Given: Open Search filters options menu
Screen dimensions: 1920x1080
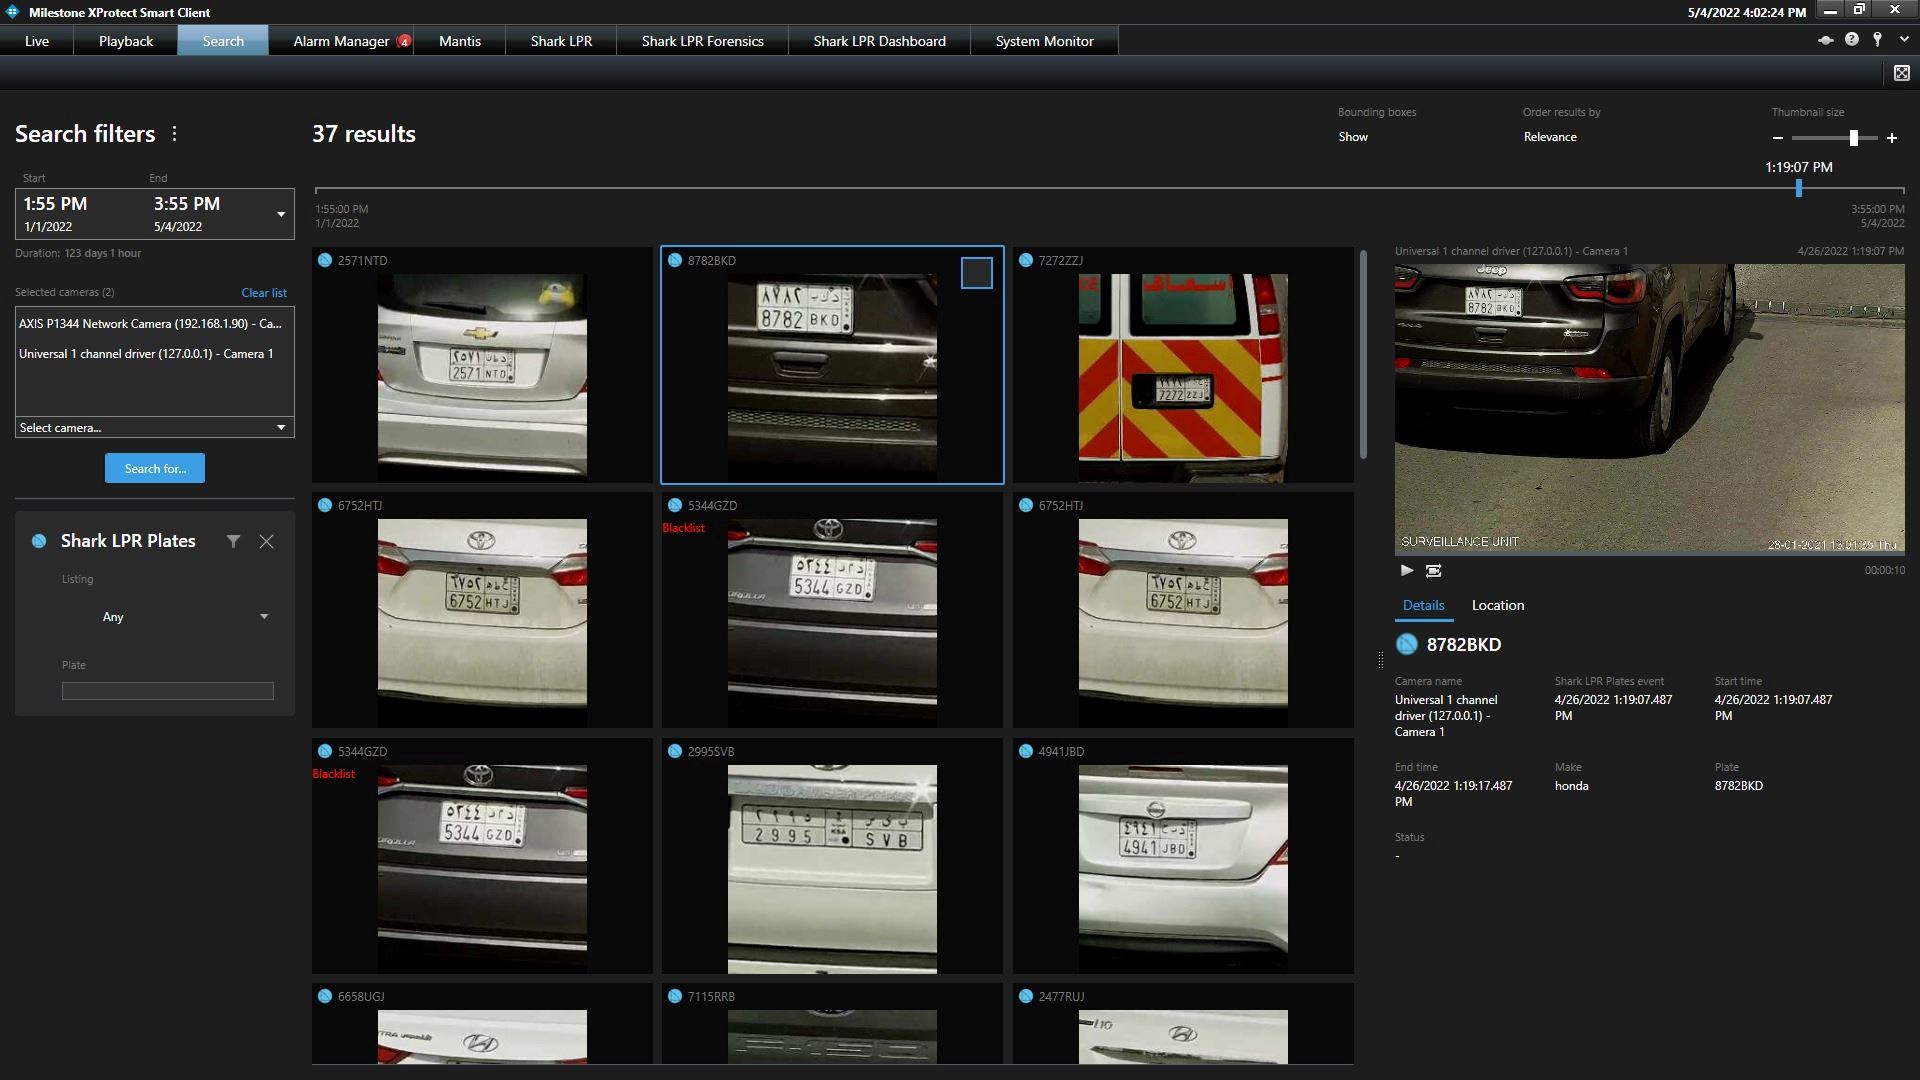Looking at the screenshot, I should pos(174,134).
